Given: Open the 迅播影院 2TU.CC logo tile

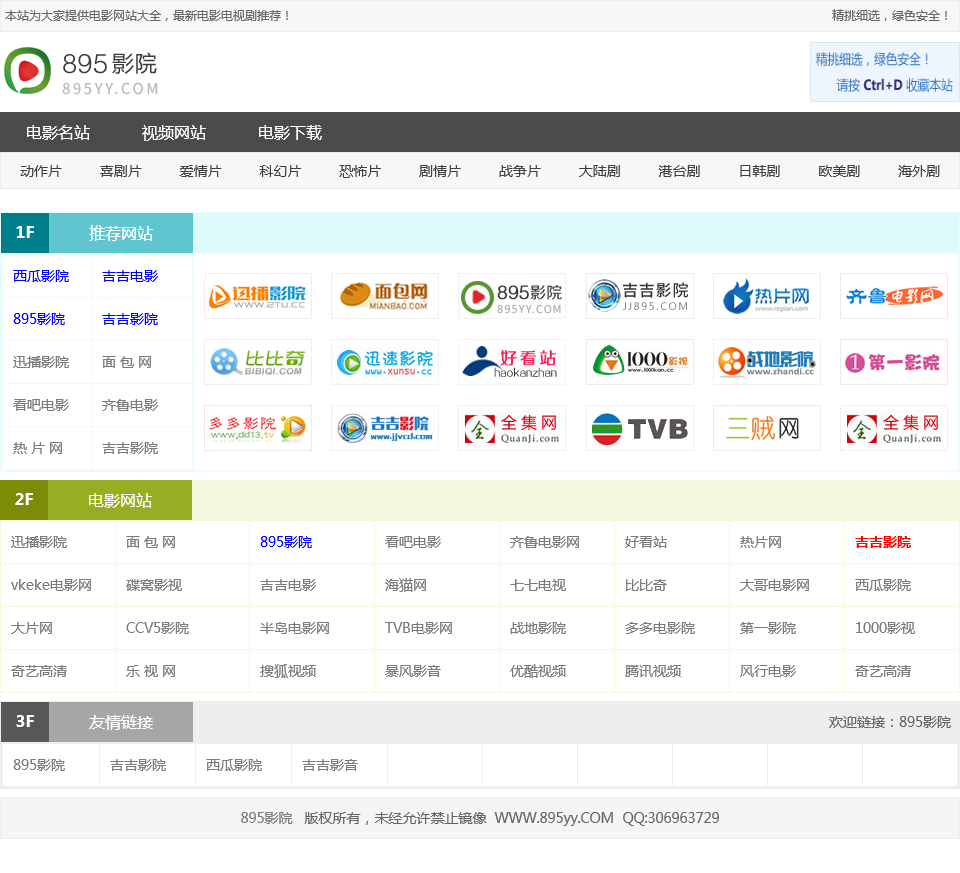Looking at the screenshot, I should point(258,296).
